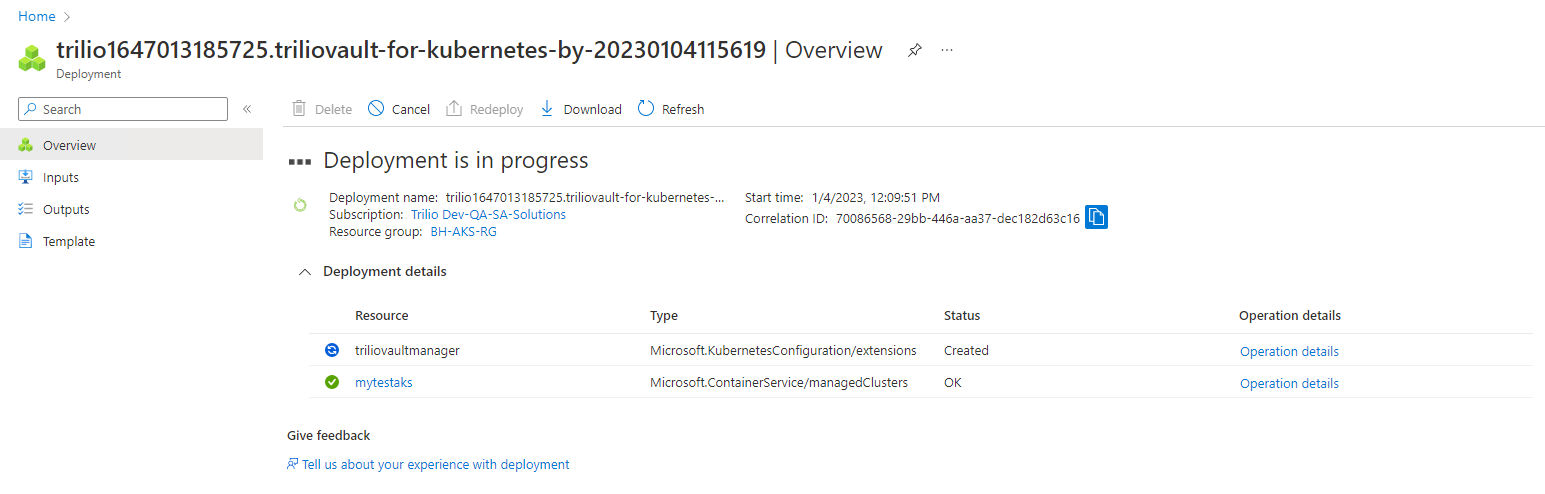The width and height of the screenshot is (1545, 494).
Task: Select Overview in the left sidebar
Action: click(x=69, y=145)
